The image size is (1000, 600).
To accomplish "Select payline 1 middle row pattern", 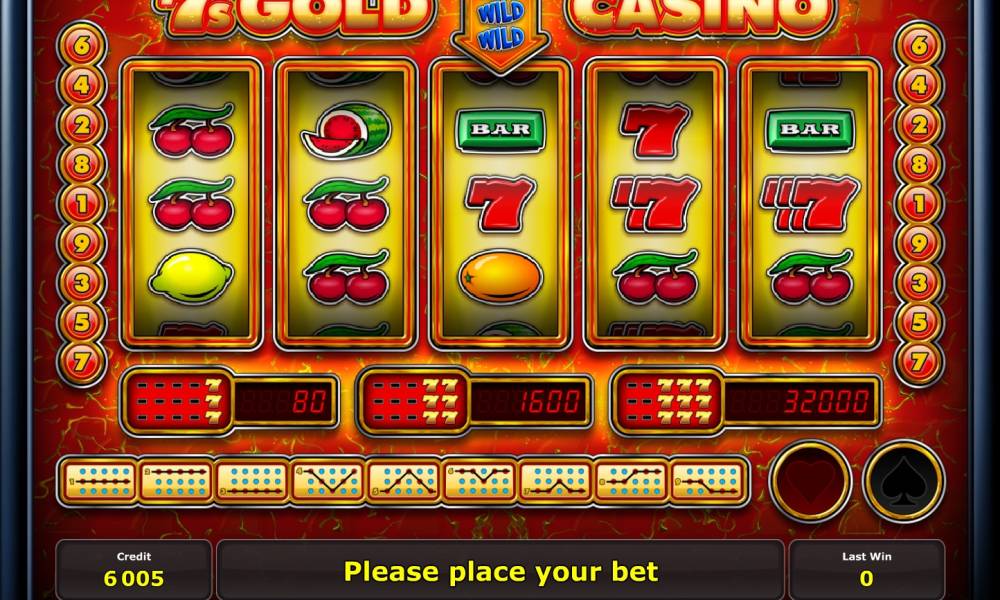I will [x=98, y=481].
